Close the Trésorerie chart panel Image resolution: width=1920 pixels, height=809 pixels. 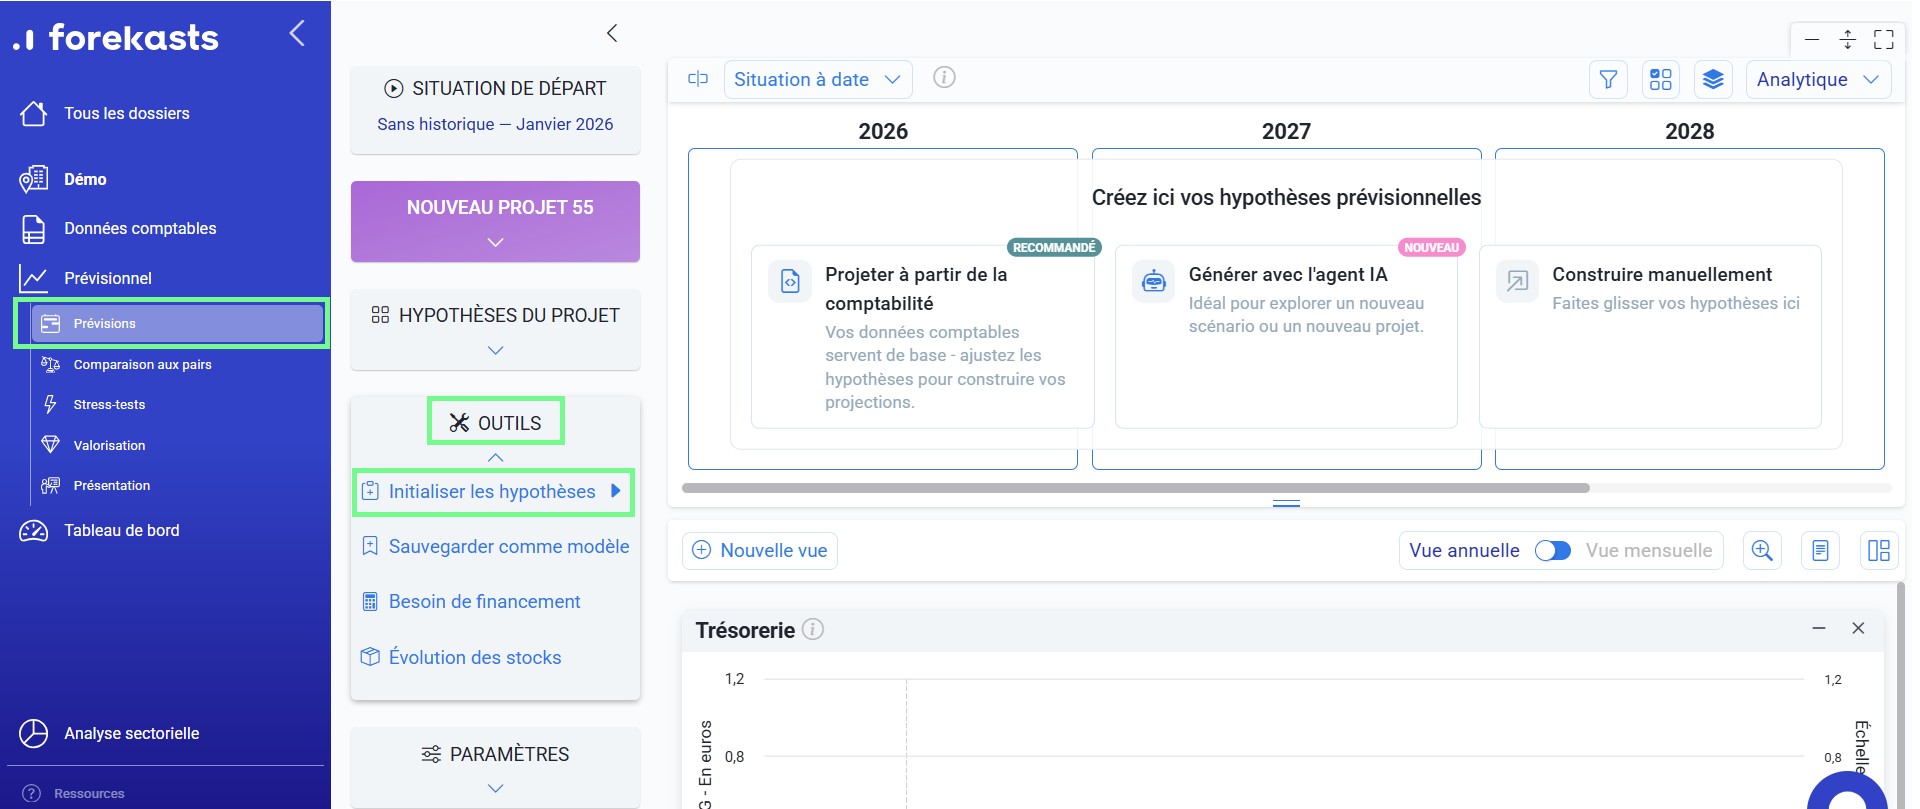pyautogui.click(x=1858, y=628)
